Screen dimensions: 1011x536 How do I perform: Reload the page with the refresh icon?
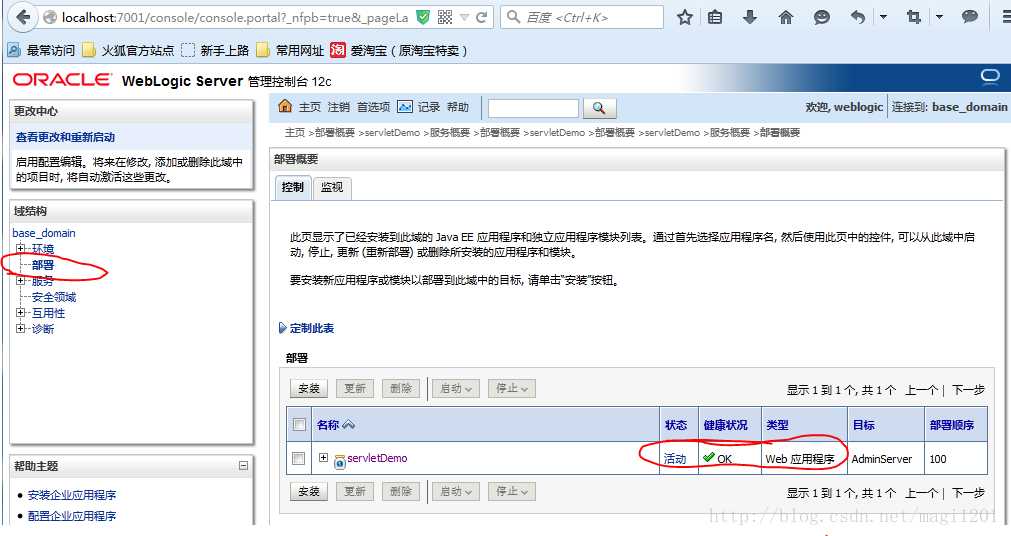(x=481, y=17)
